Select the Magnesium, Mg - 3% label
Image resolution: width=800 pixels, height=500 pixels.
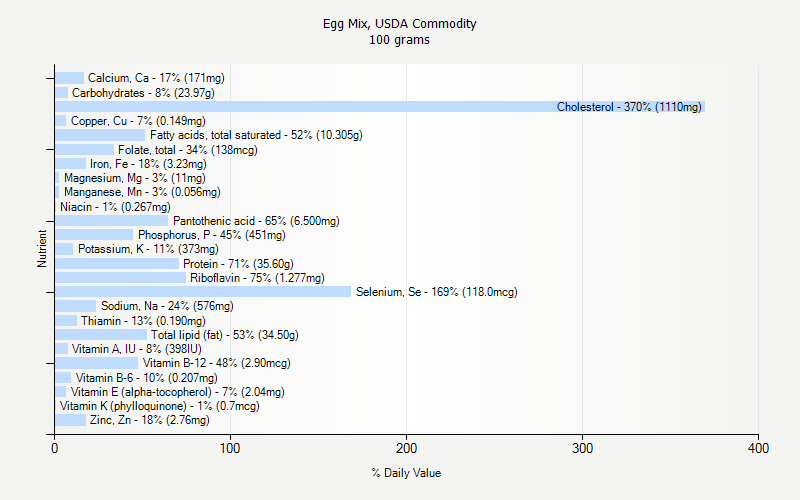pyautogui.click(x=135, y=178)
